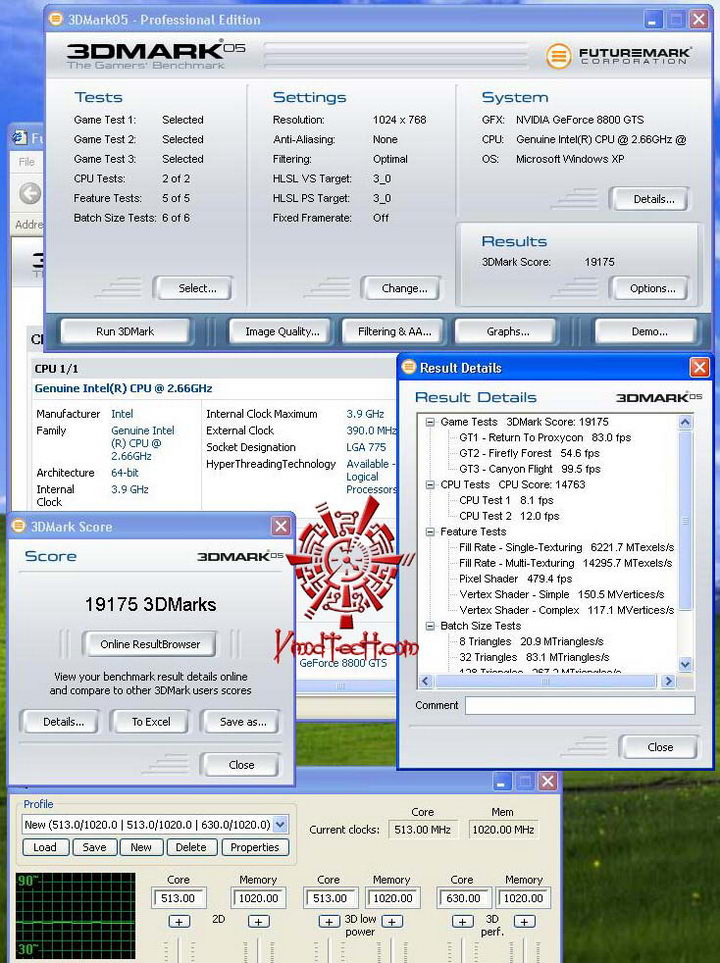
Task: Minimize the clock utility window
Action: 502,782
